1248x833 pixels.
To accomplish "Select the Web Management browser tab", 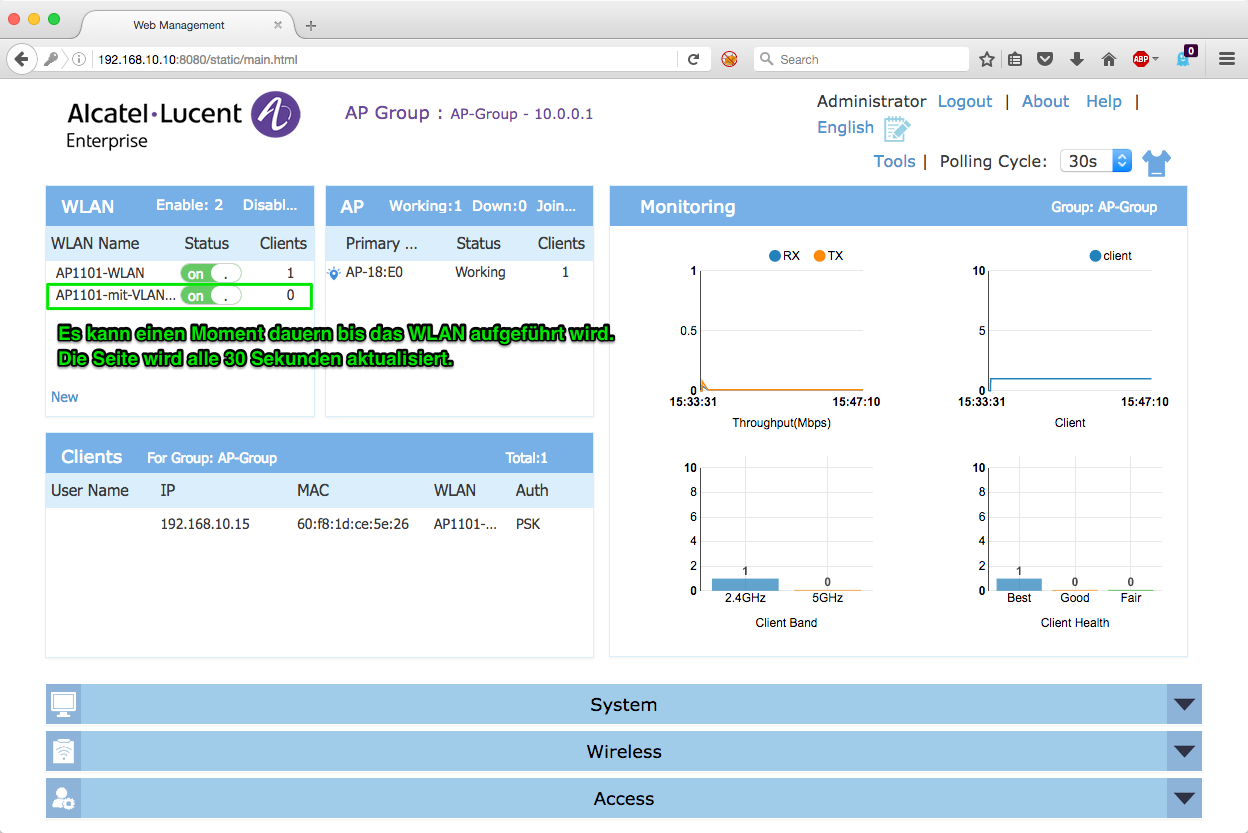I will coord(179,25).
